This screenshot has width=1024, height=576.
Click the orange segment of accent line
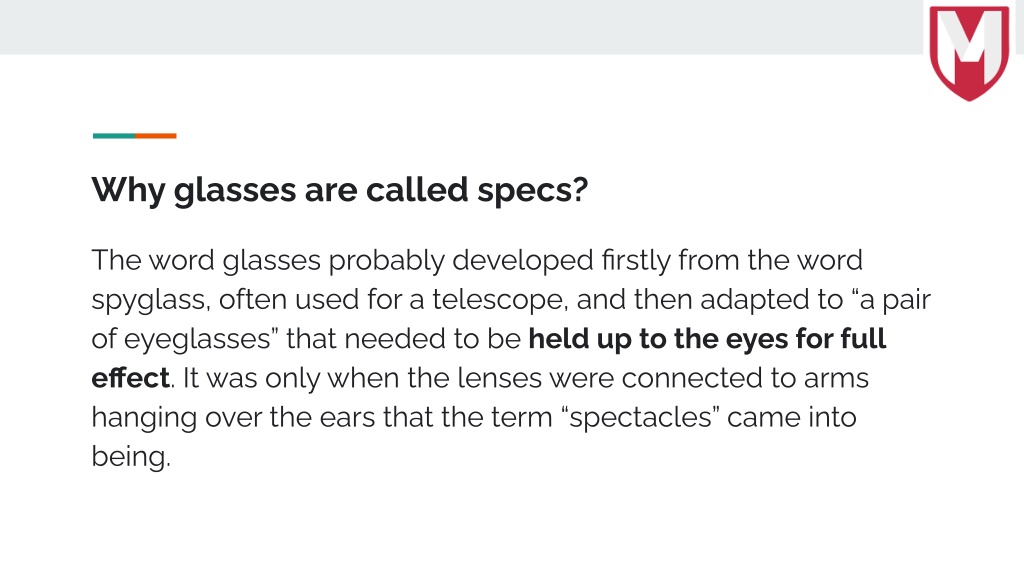click(x=155, y=136)
